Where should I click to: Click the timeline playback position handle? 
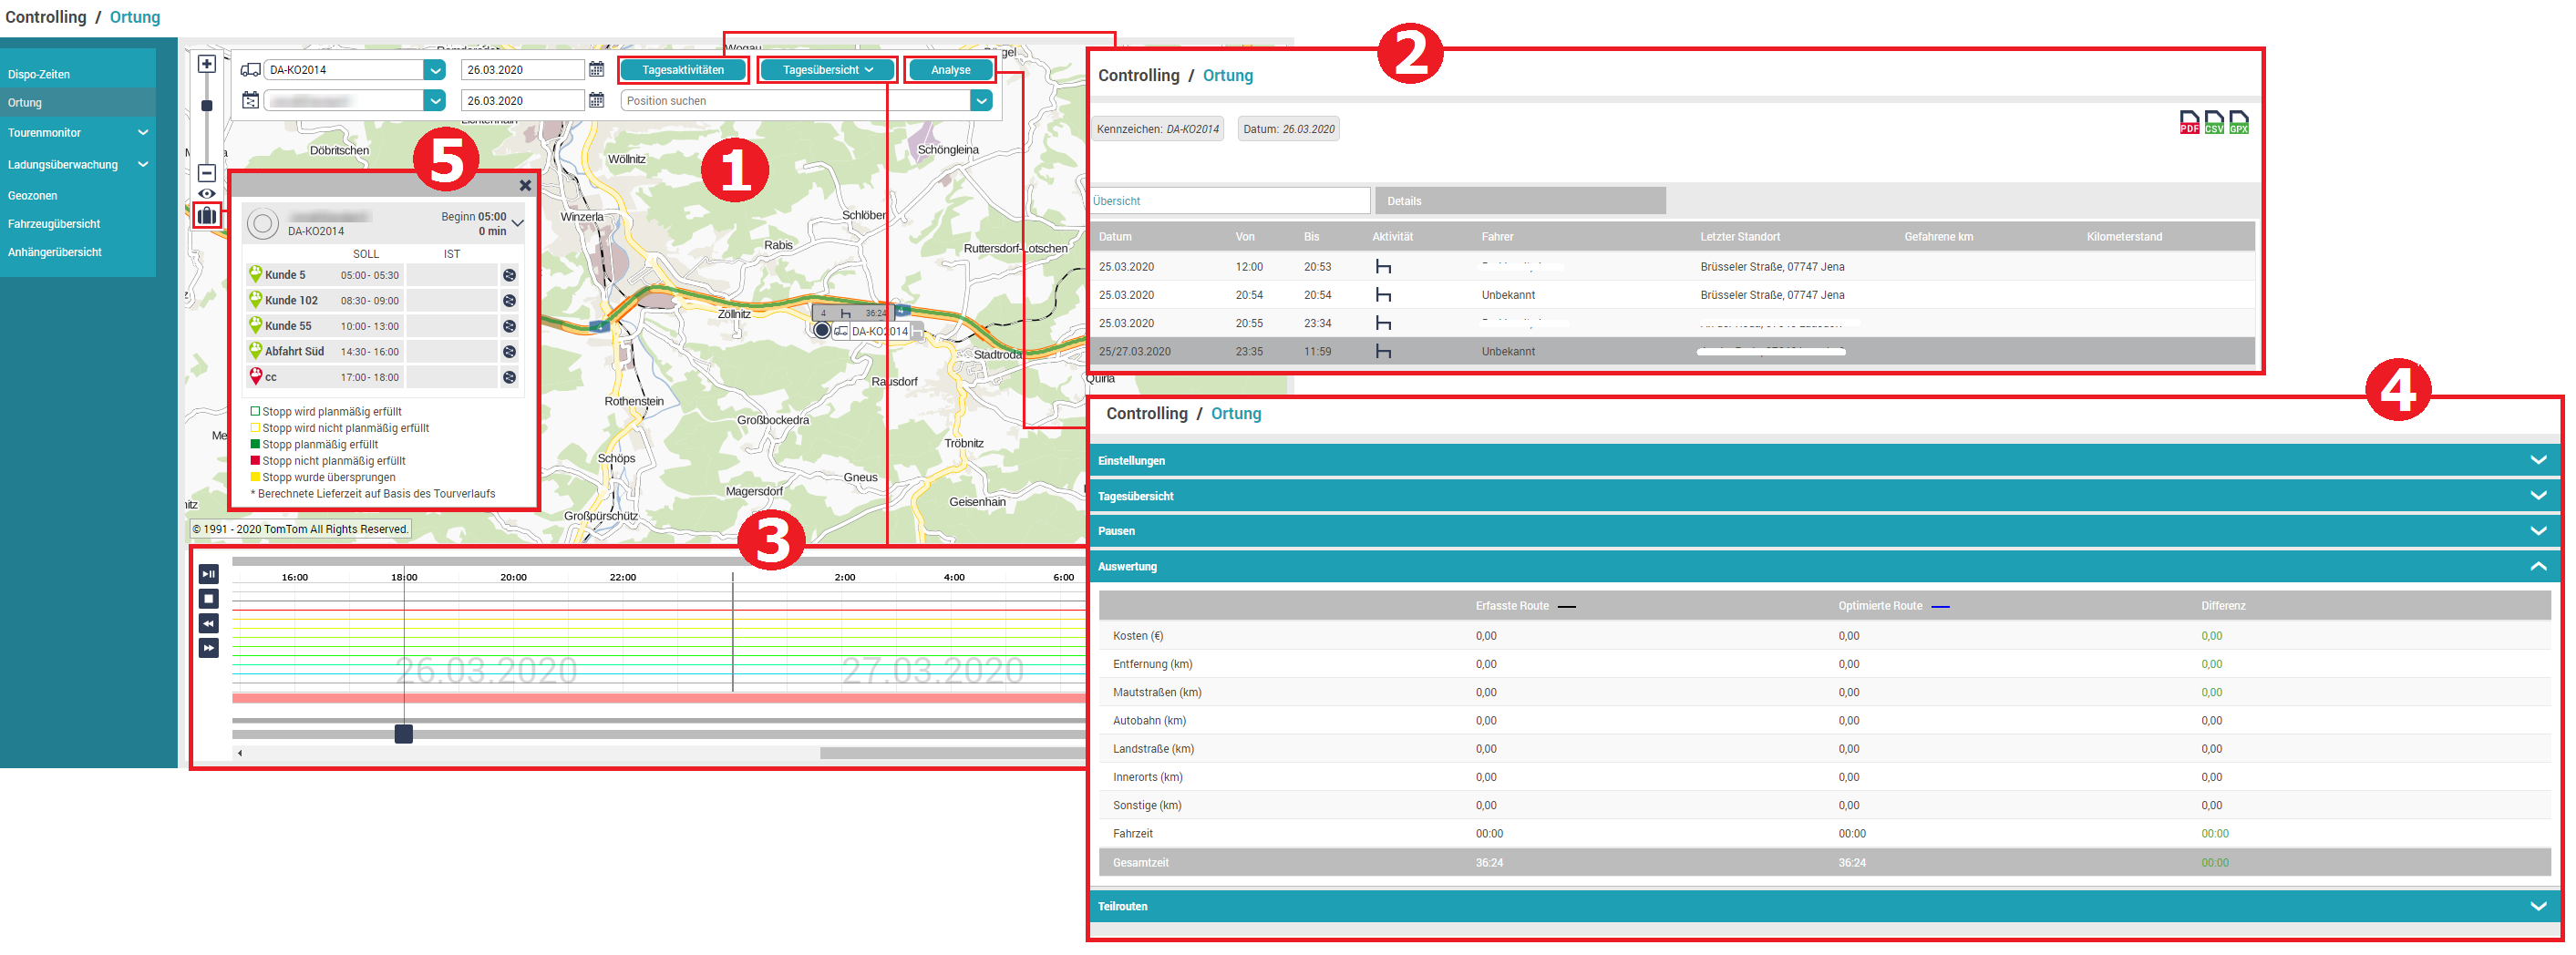404,735
